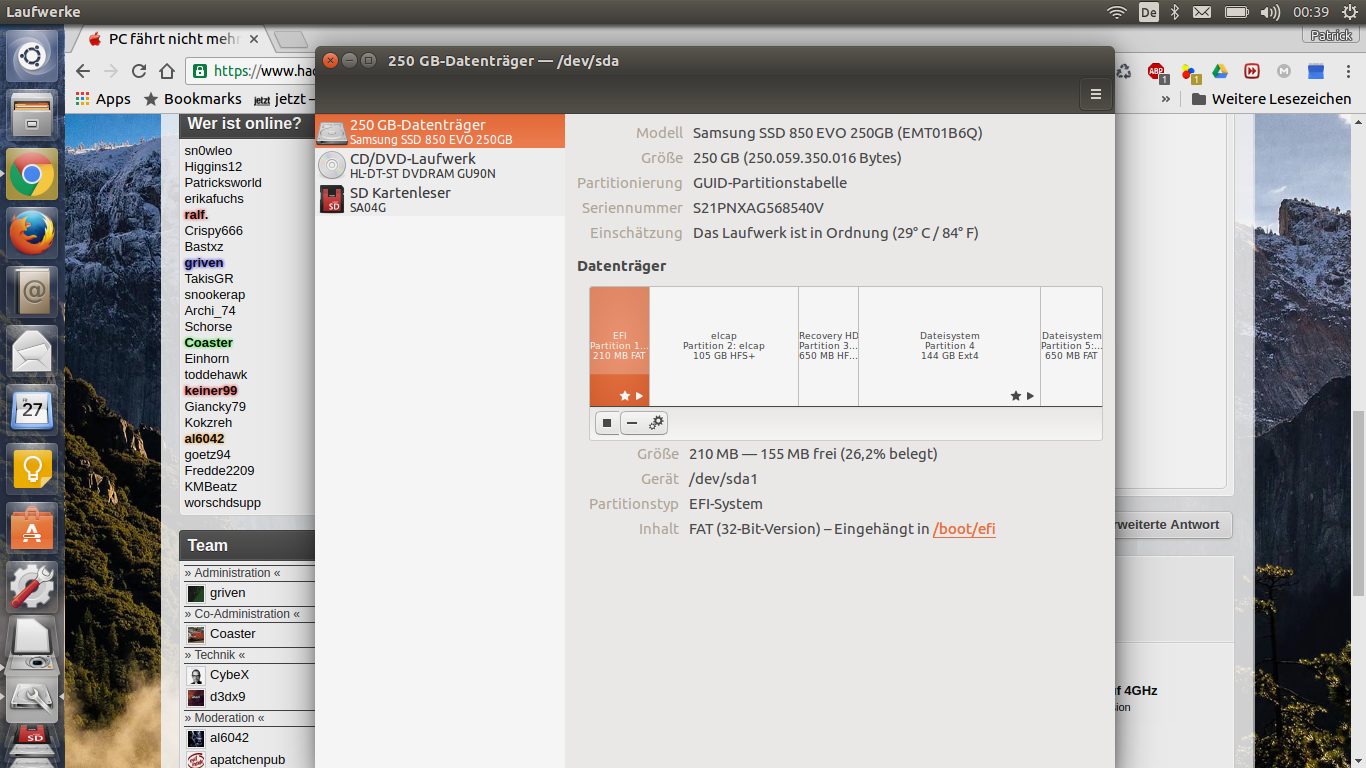
Task: Open Chrome's three-dot menu
Action: tap(1348, 71)
